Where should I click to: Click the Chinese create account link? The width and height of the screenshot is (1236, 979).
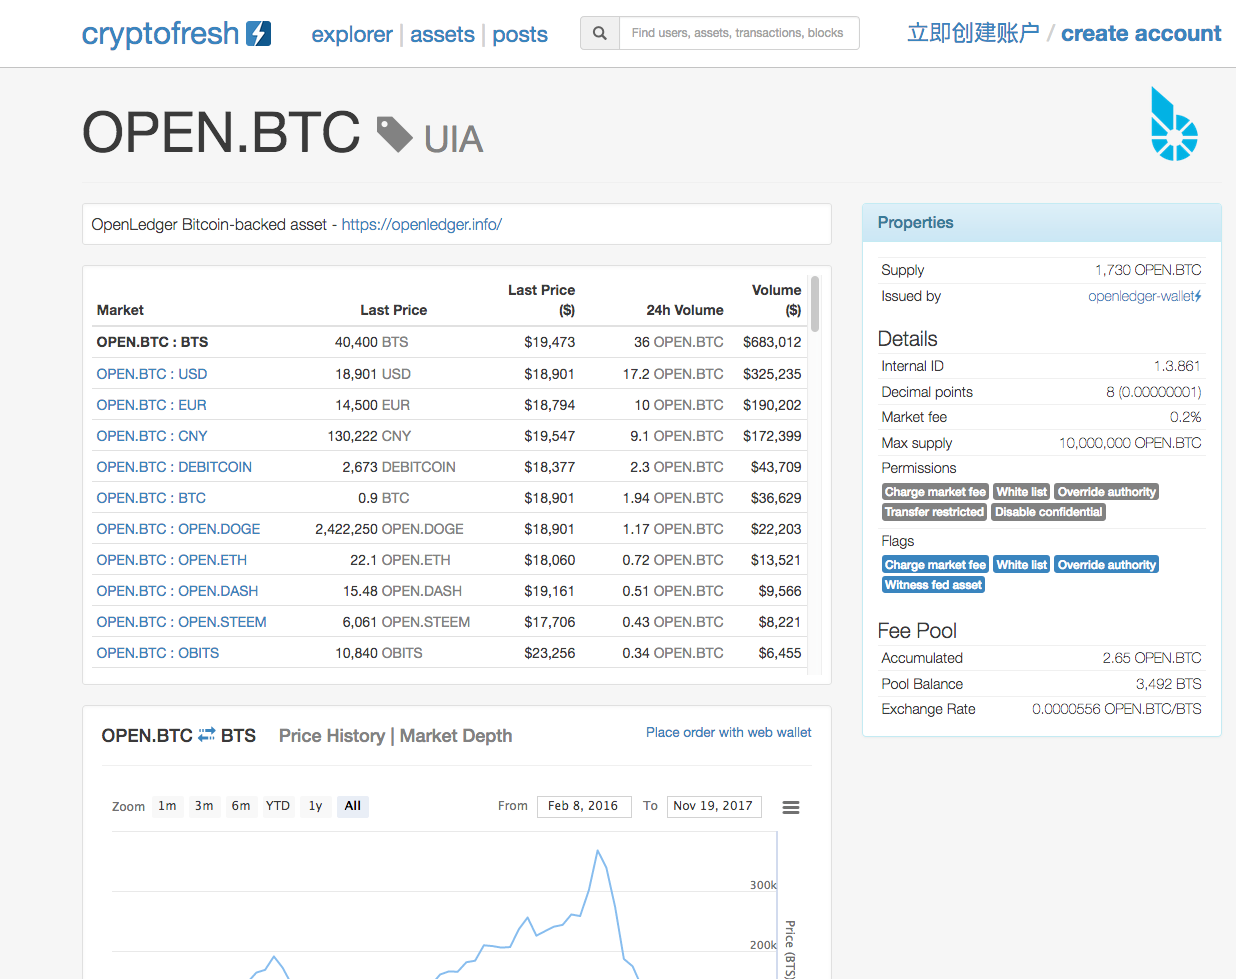973,33
